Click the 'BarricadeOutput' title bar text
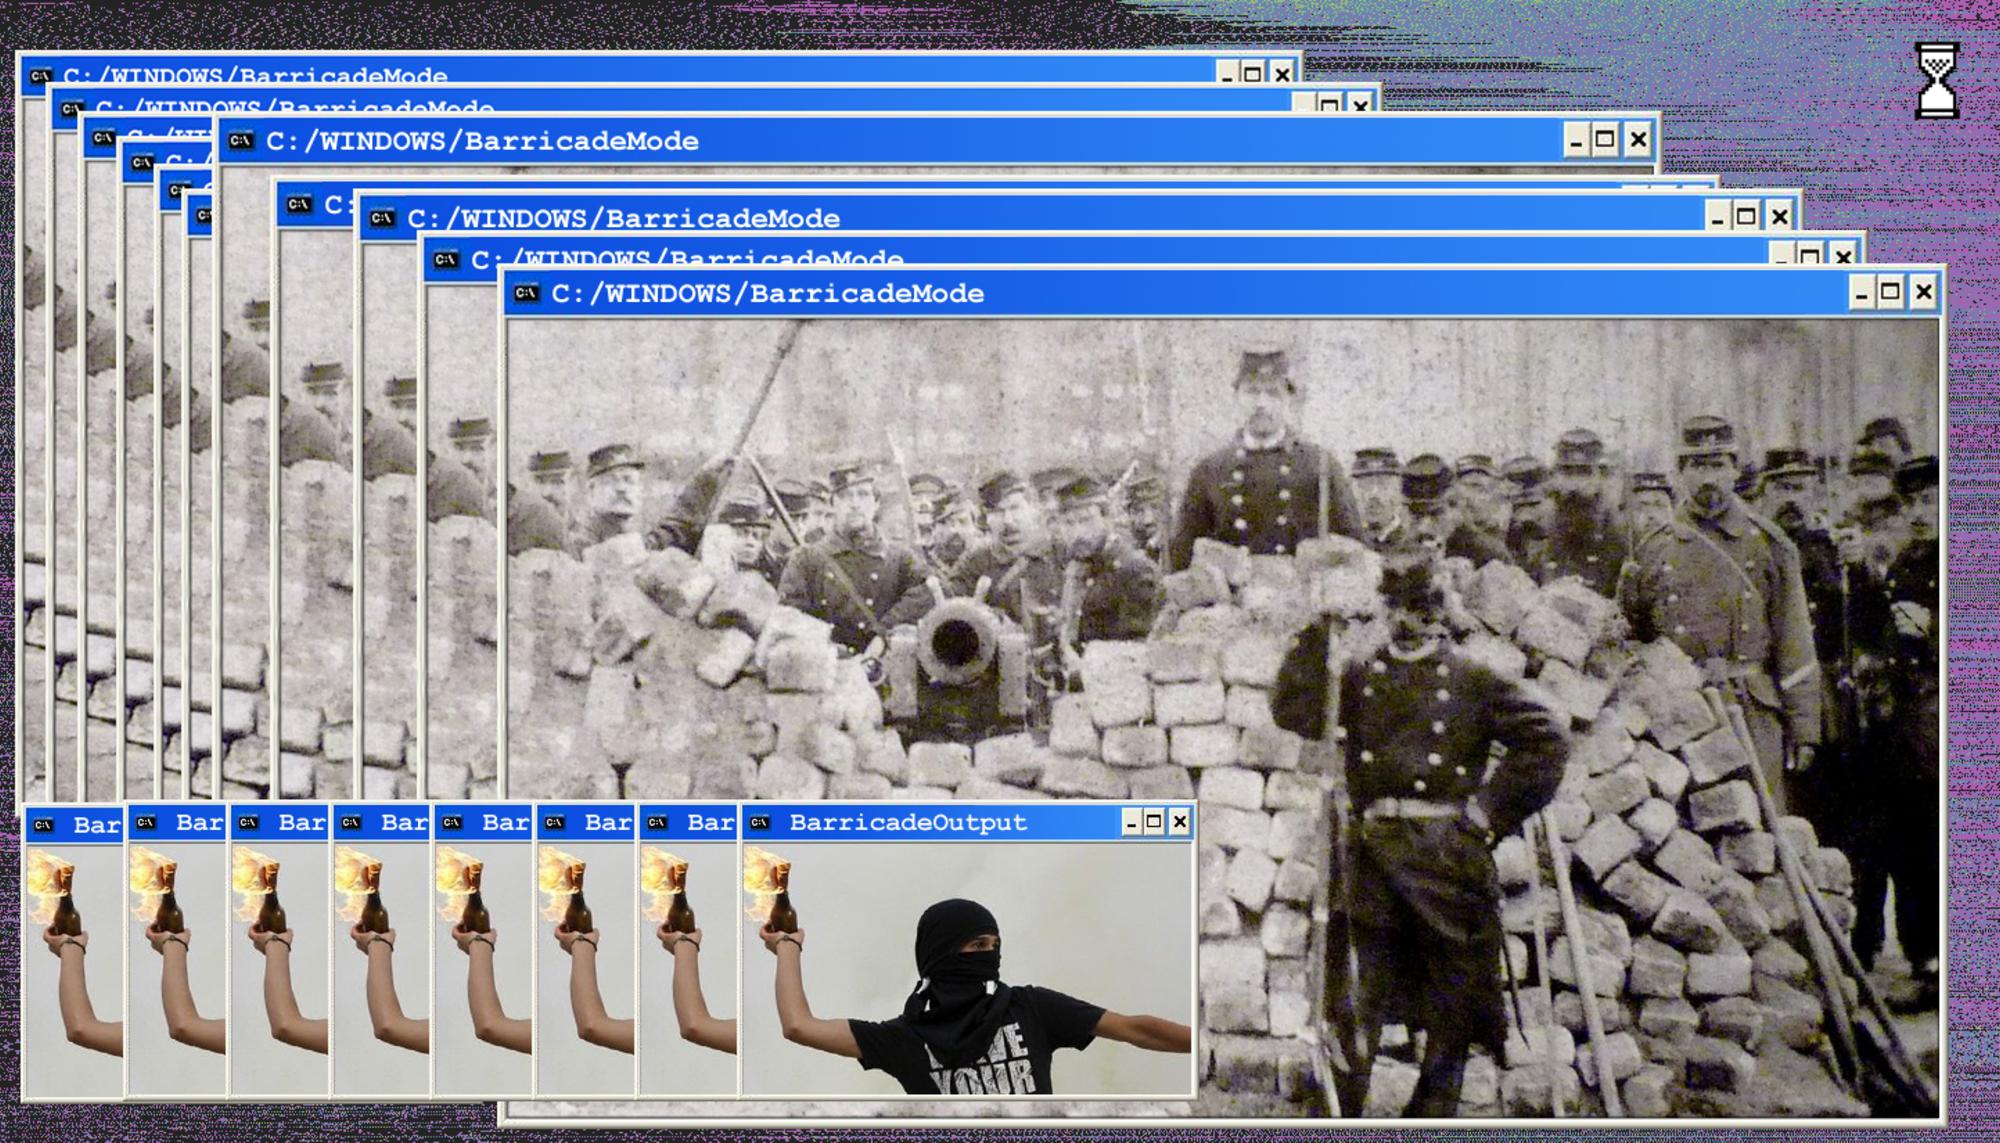 click(907, 823)
